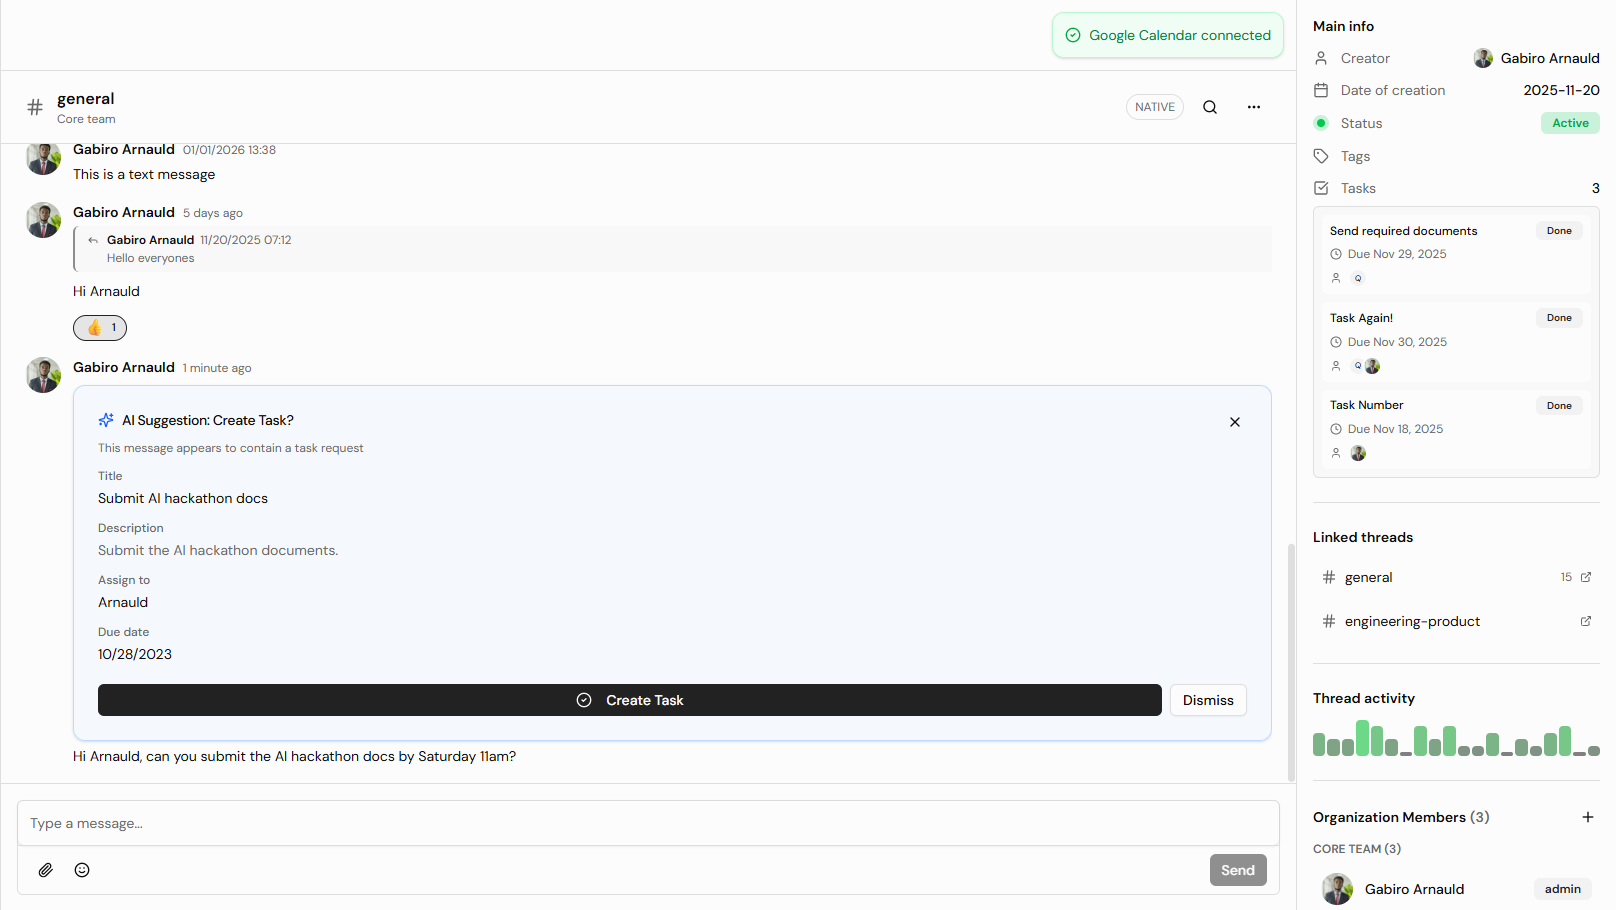Select the NATIVE tab
This screenshot has height=910, width=1616.
(x=1154, y=106)
